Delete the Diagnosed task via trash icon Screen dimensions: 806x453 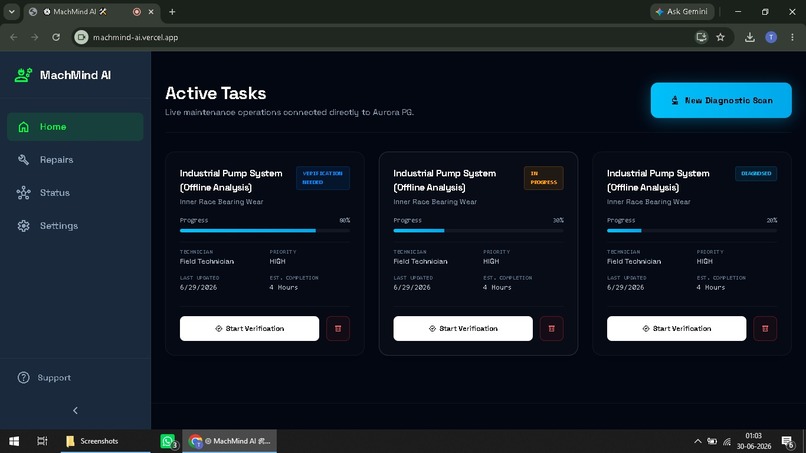765,329
